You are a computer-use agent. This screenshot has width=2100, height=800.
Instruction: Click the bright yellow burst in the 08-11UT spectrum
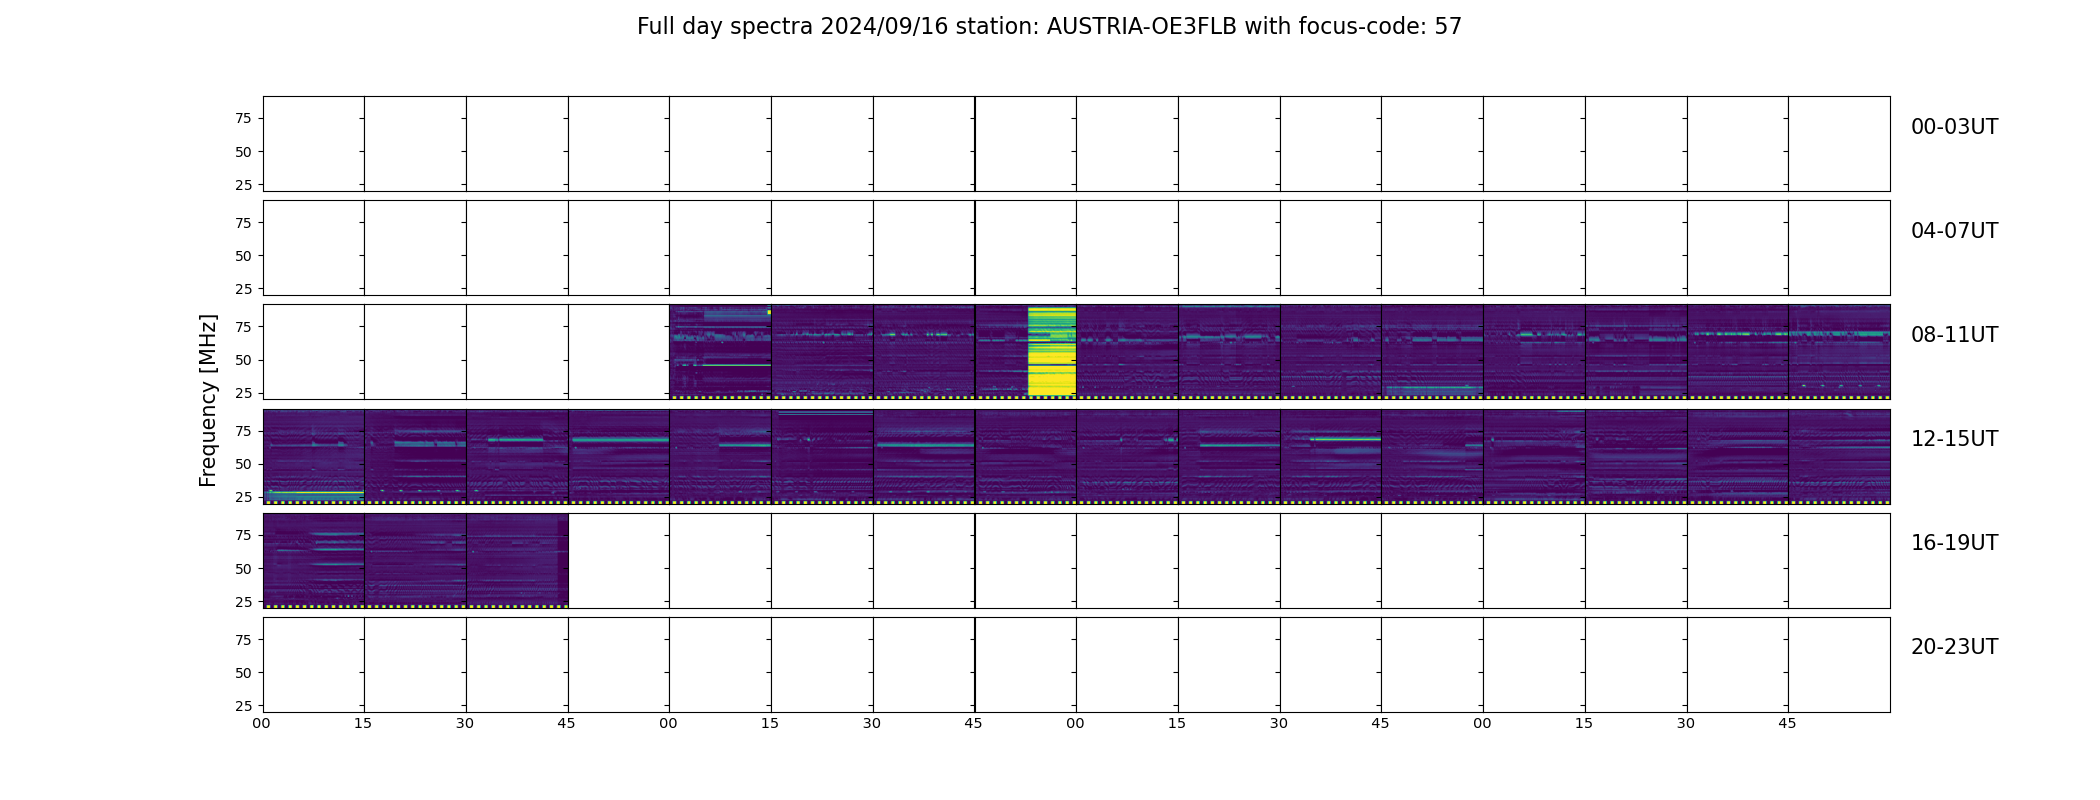tap(1052, 351)
